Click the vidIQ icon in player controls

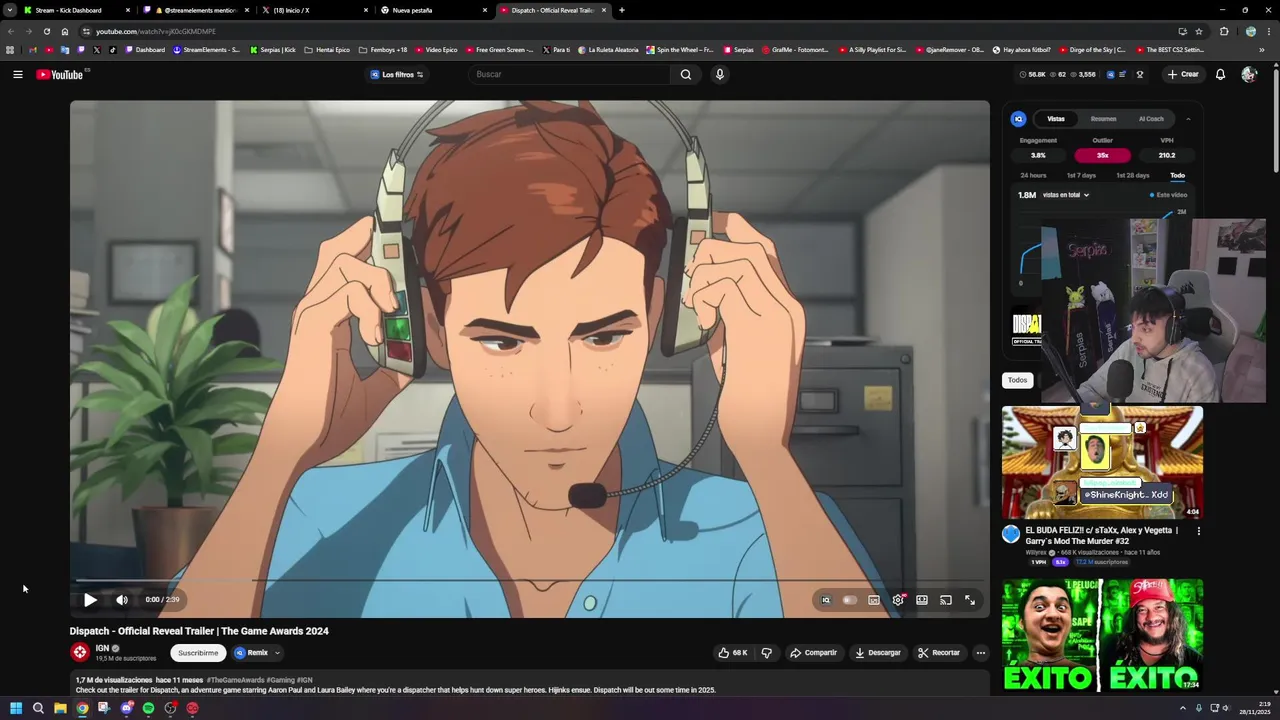826,600
